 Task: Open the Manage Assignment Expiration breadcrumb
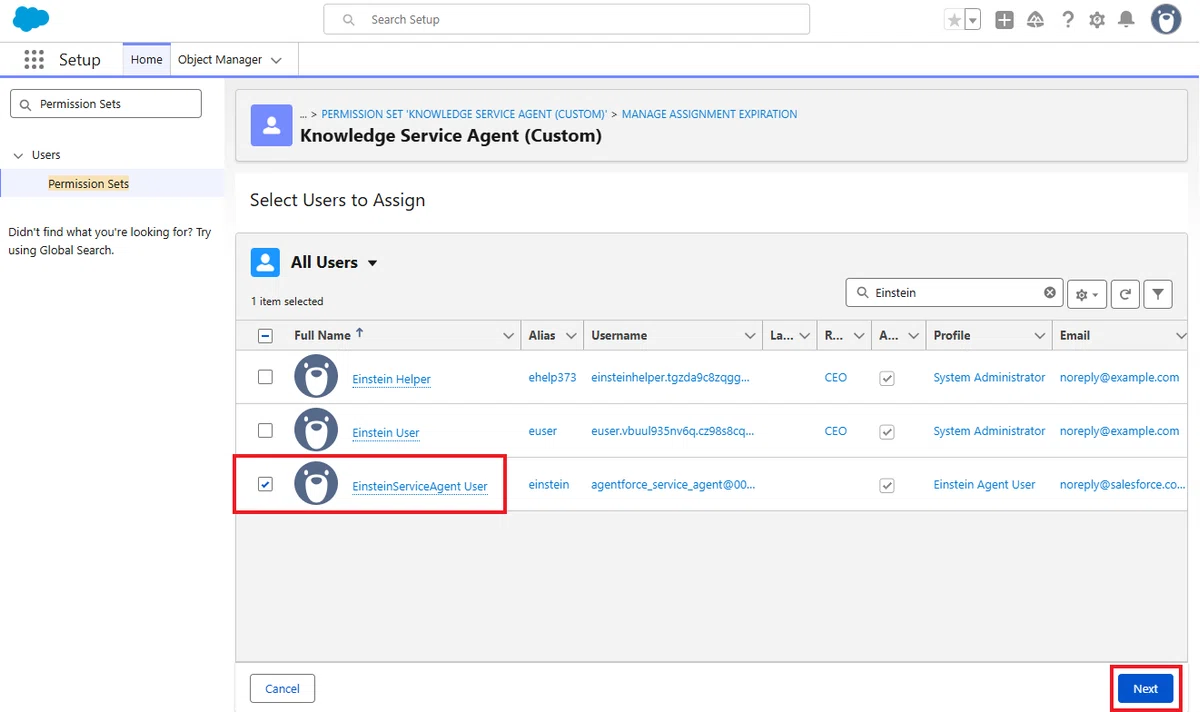click(x=710, y=114)
